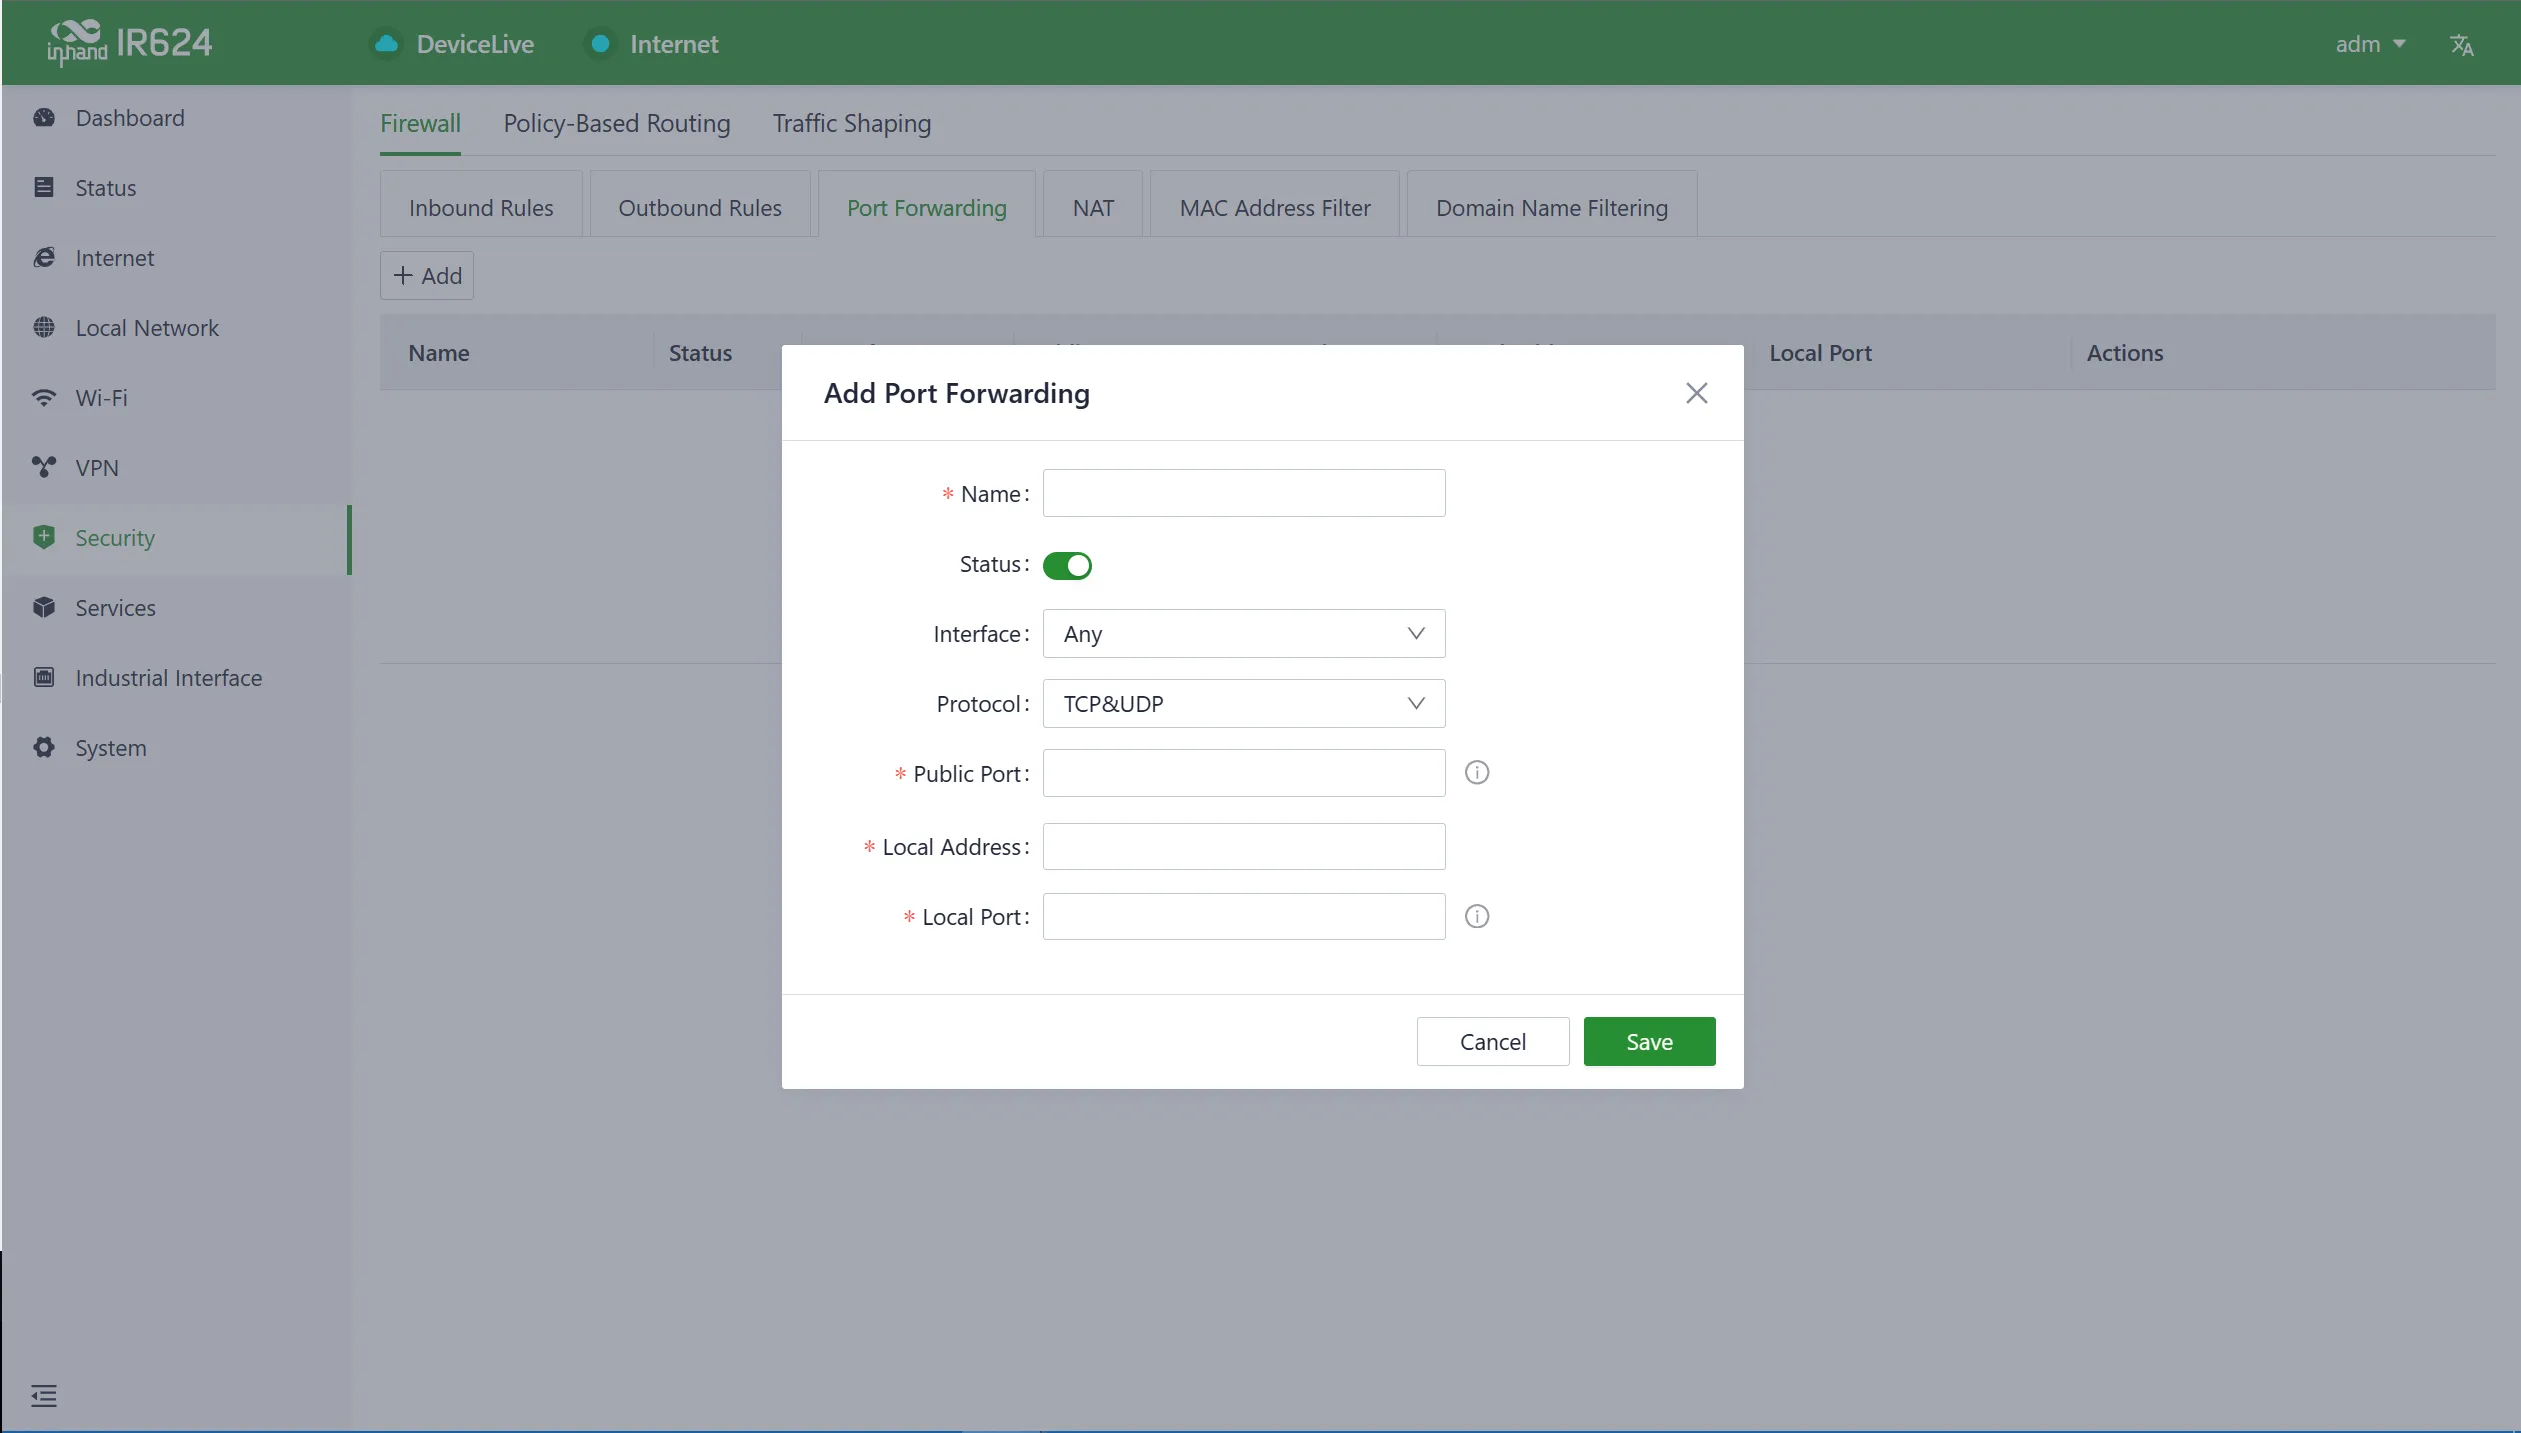Click the System gear icon
This screenshot has height=1433, width=2521.
[x=44, y=748]
